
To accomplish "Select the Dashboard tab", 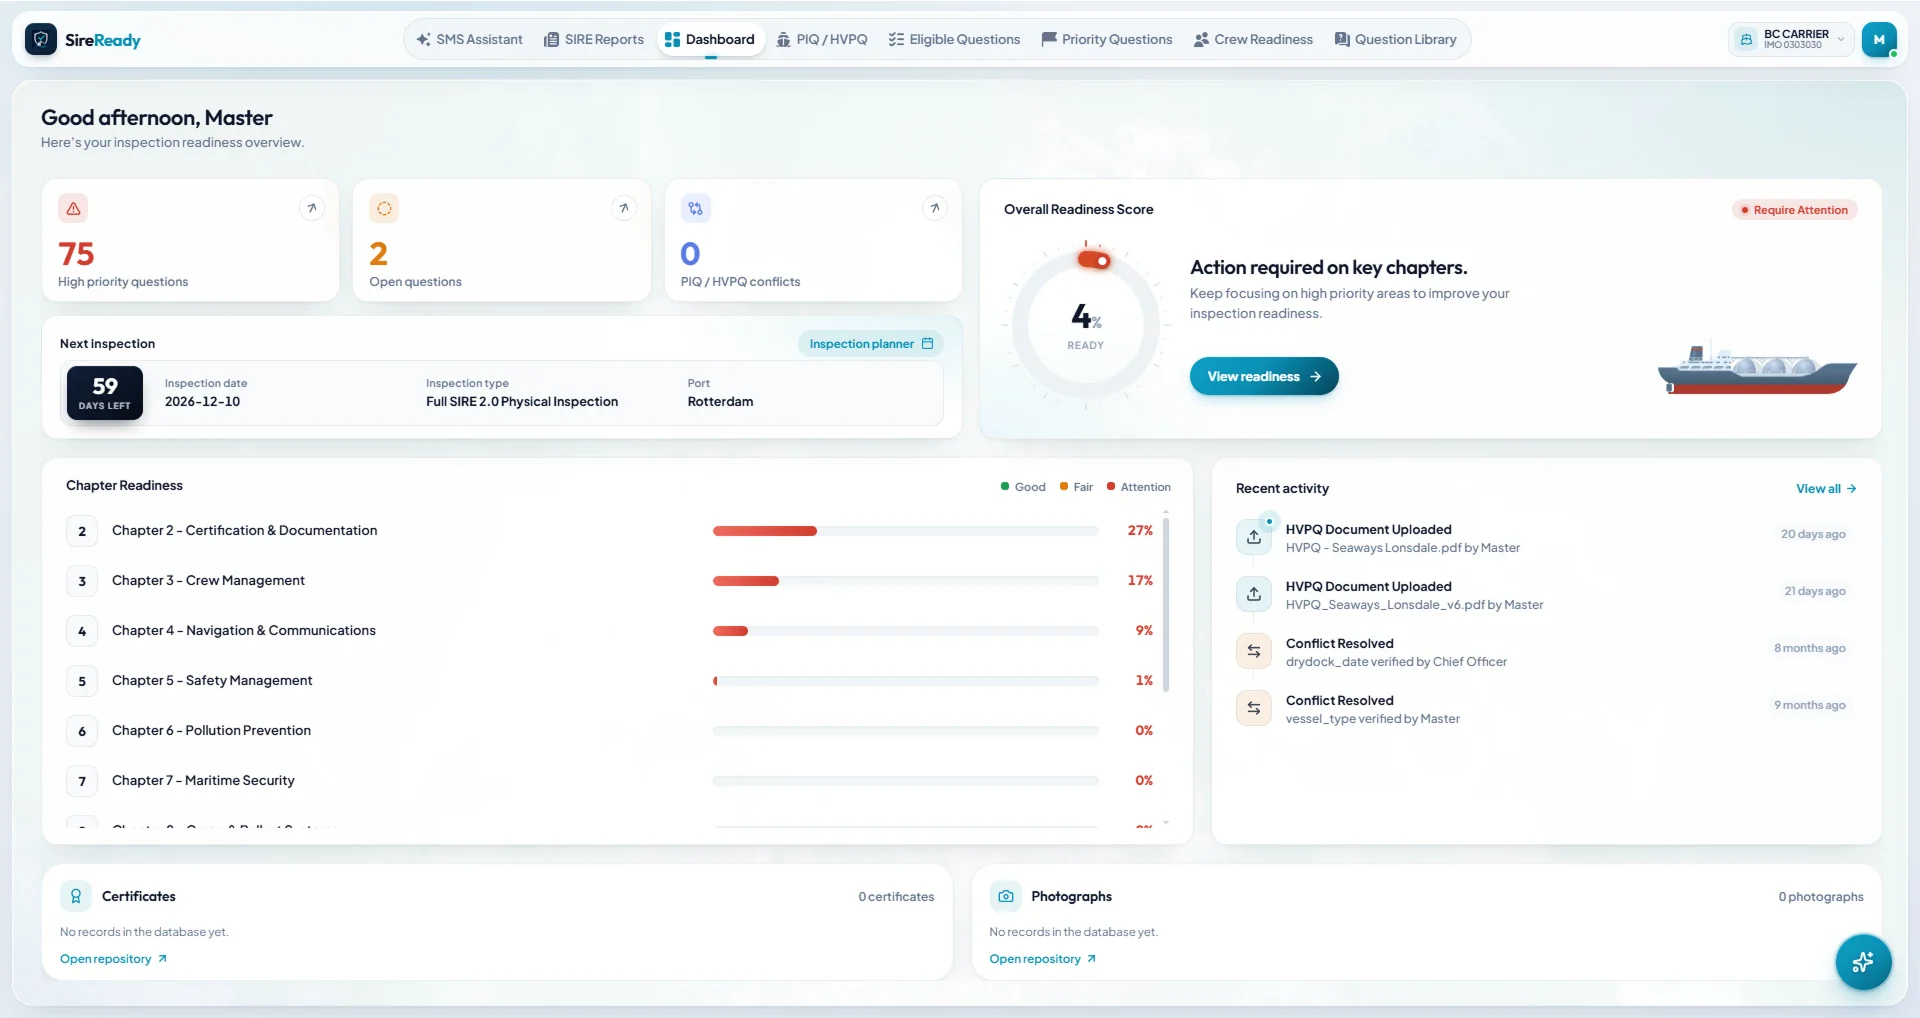I will [x=710, y=40].
